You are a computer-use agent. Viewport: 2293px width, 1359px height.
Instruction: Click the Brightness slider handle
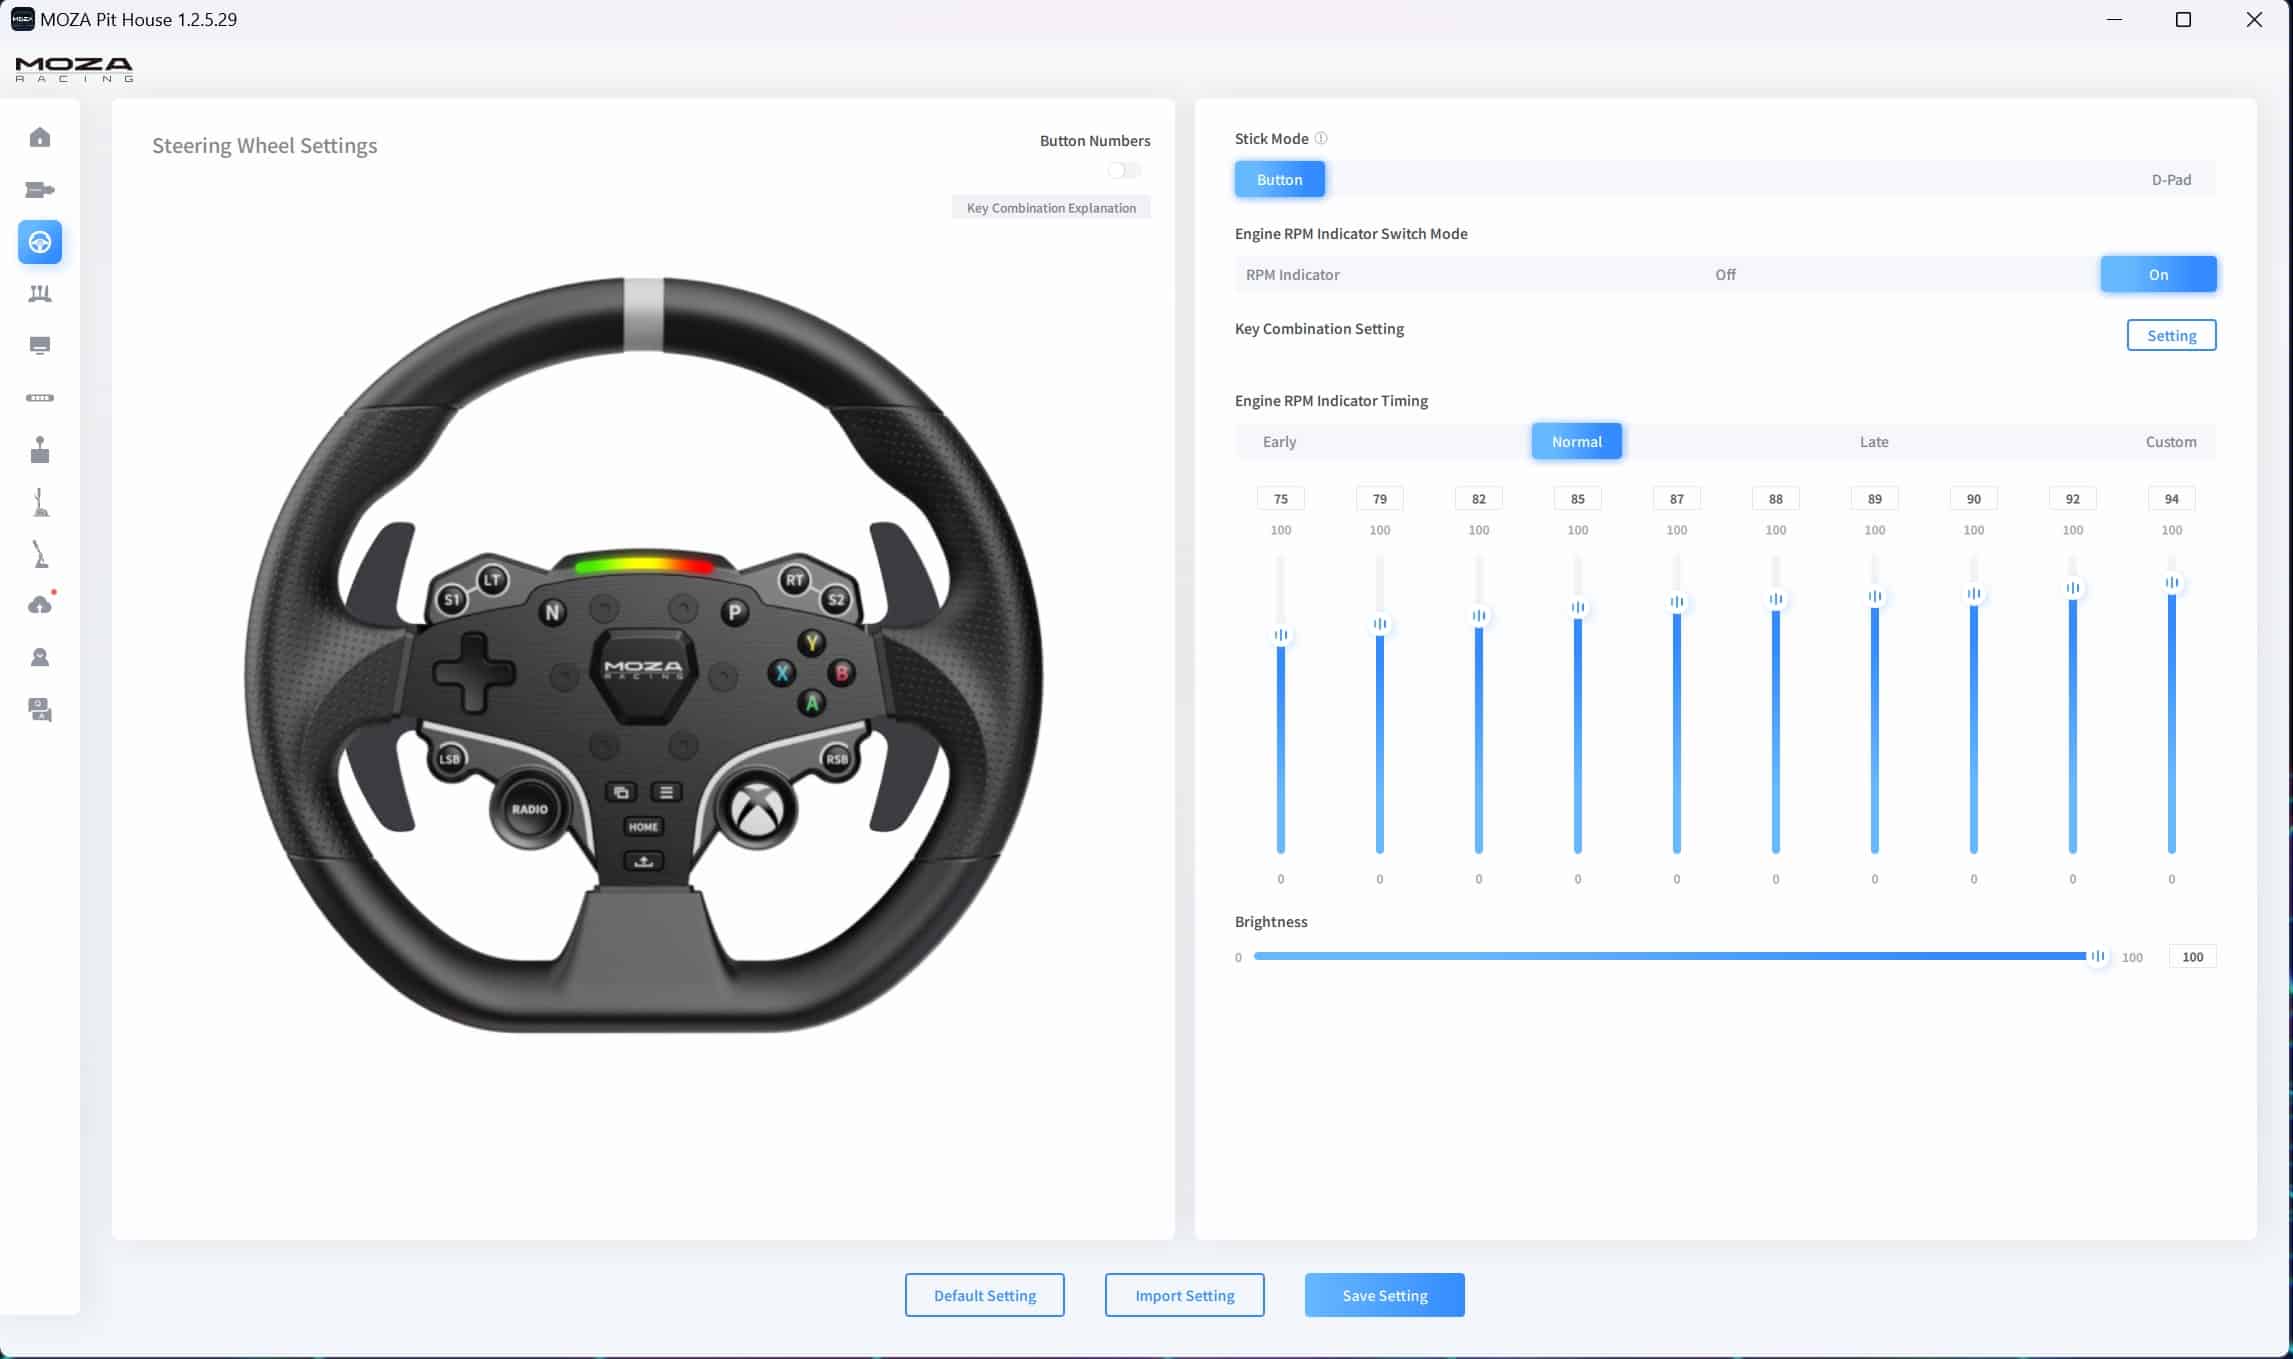coord(2097,957)
